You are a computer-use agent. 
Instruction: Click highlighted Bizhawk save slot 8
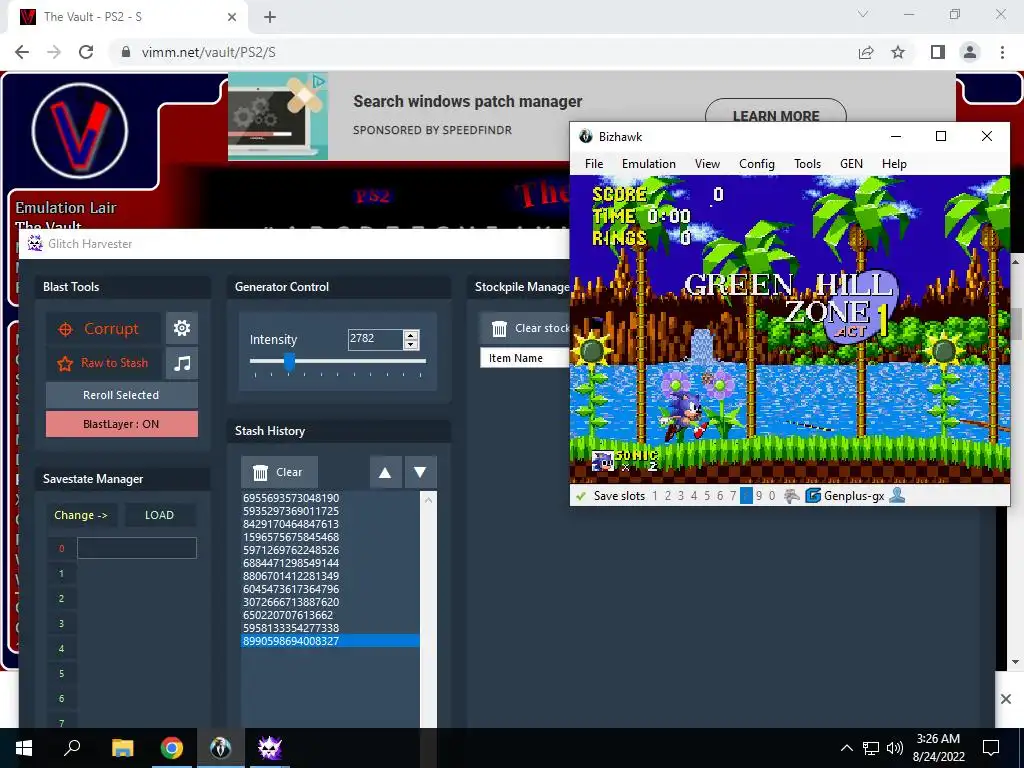coord(746,496)
